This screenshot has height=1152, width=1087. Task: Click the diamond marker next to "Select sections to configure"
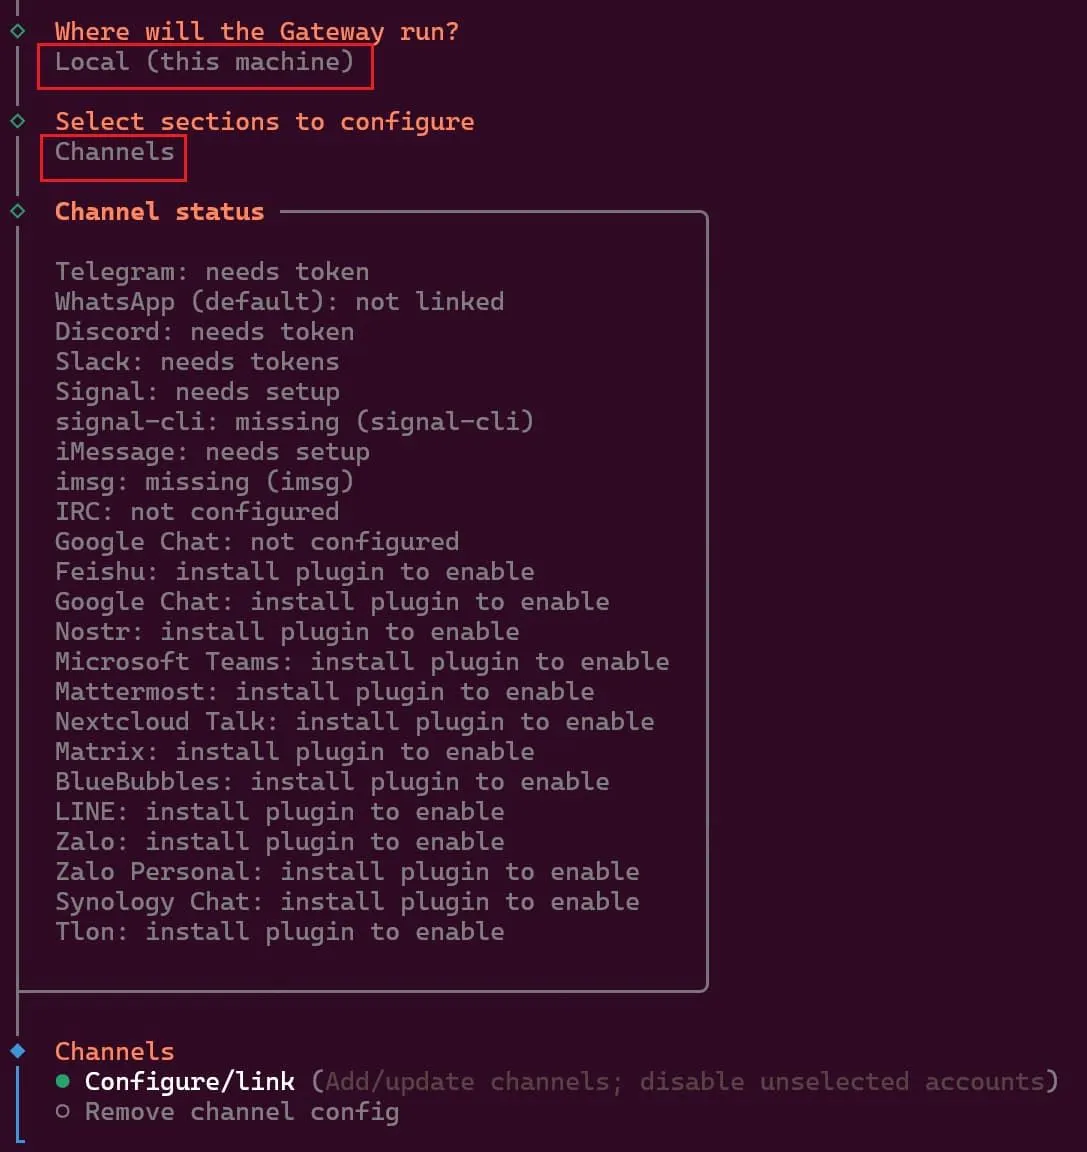[16, 121]
